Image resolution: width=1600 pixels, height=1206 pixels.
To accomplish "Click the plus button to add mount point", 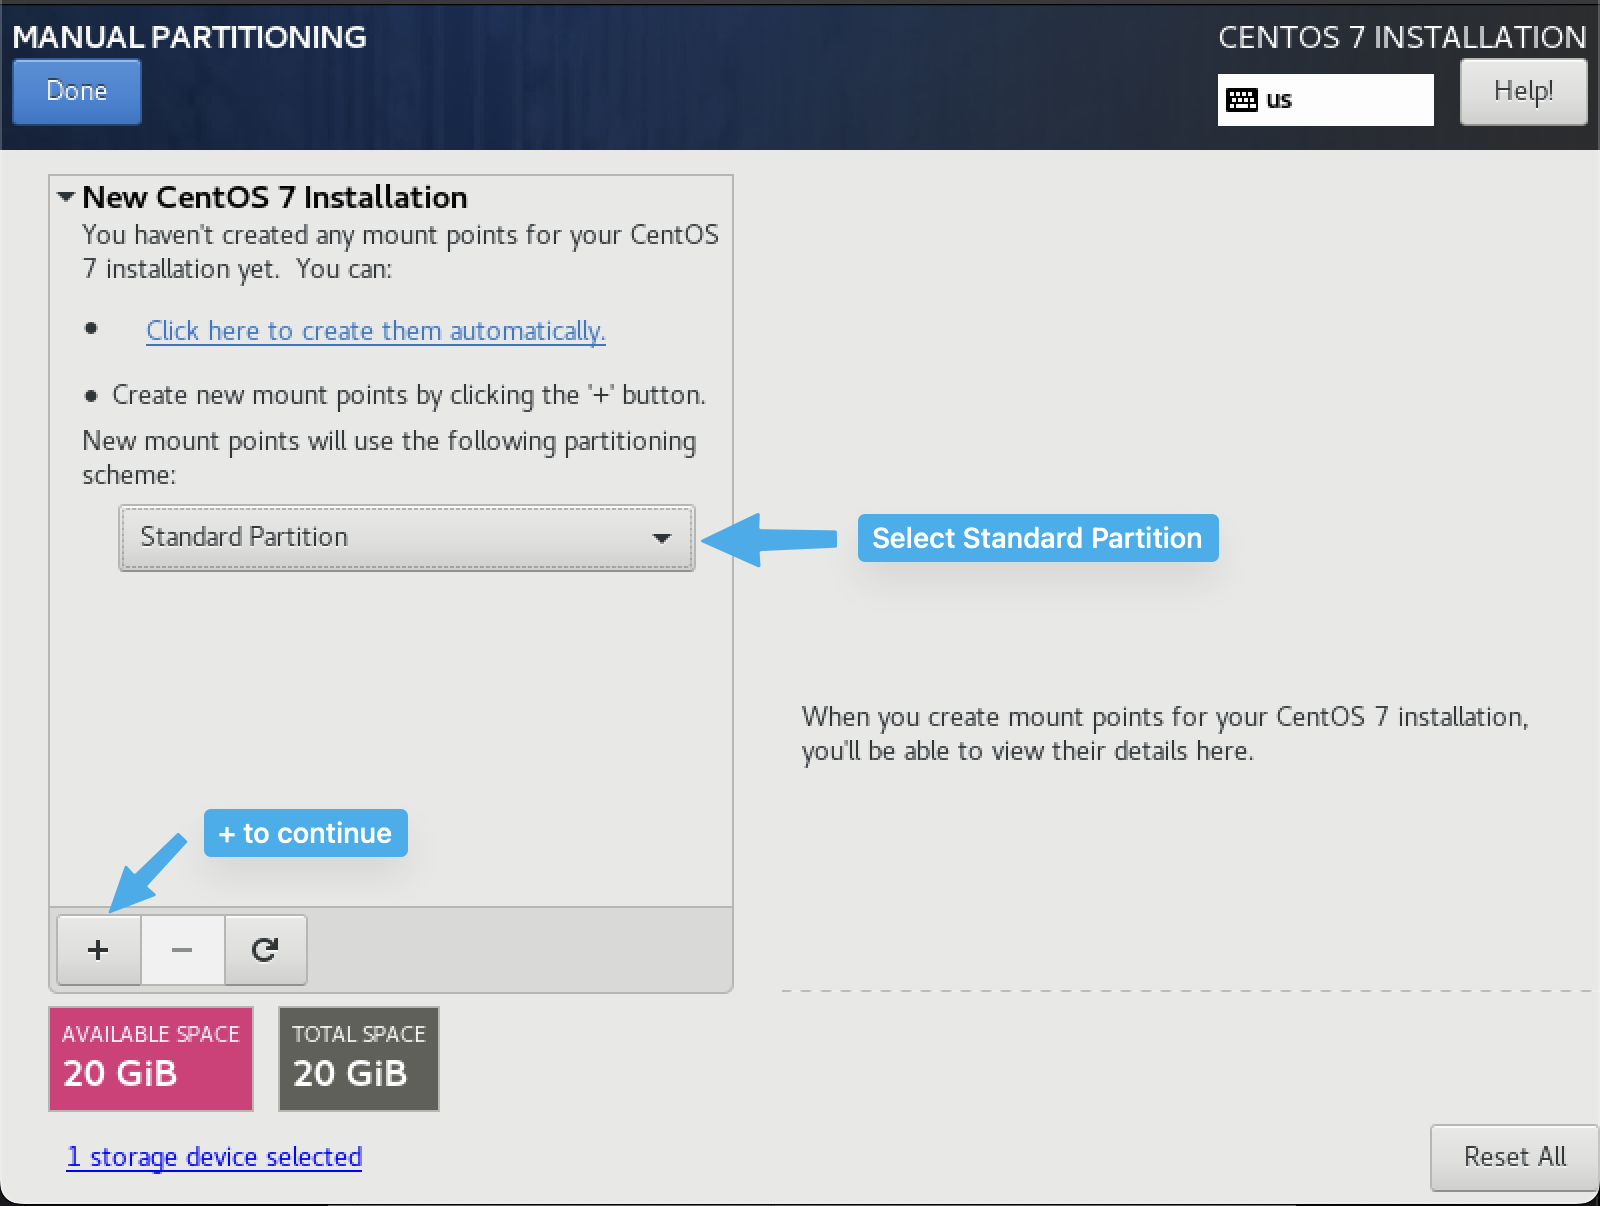I will click(98, 950).
